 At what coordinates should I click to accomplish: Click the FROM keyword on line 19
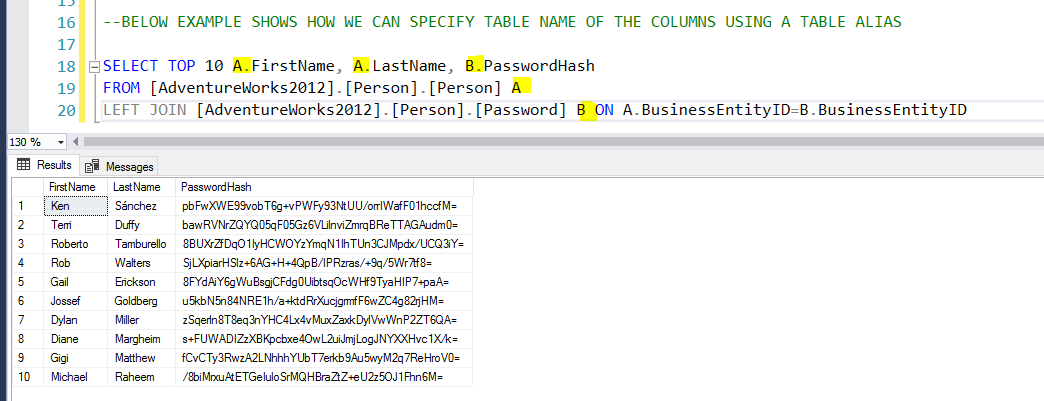click(x=121, y=88)
